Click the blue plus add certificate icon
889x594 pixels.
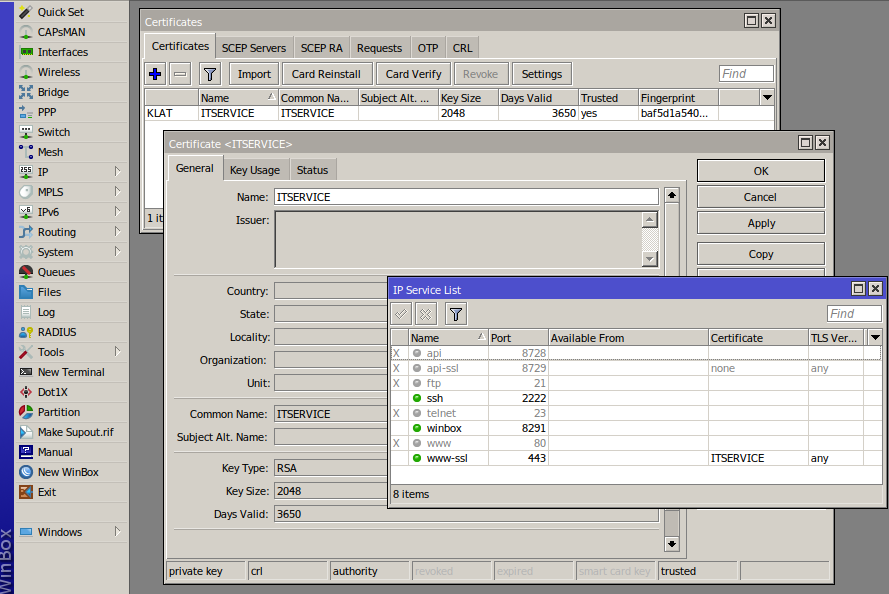[x=155, y=74]
